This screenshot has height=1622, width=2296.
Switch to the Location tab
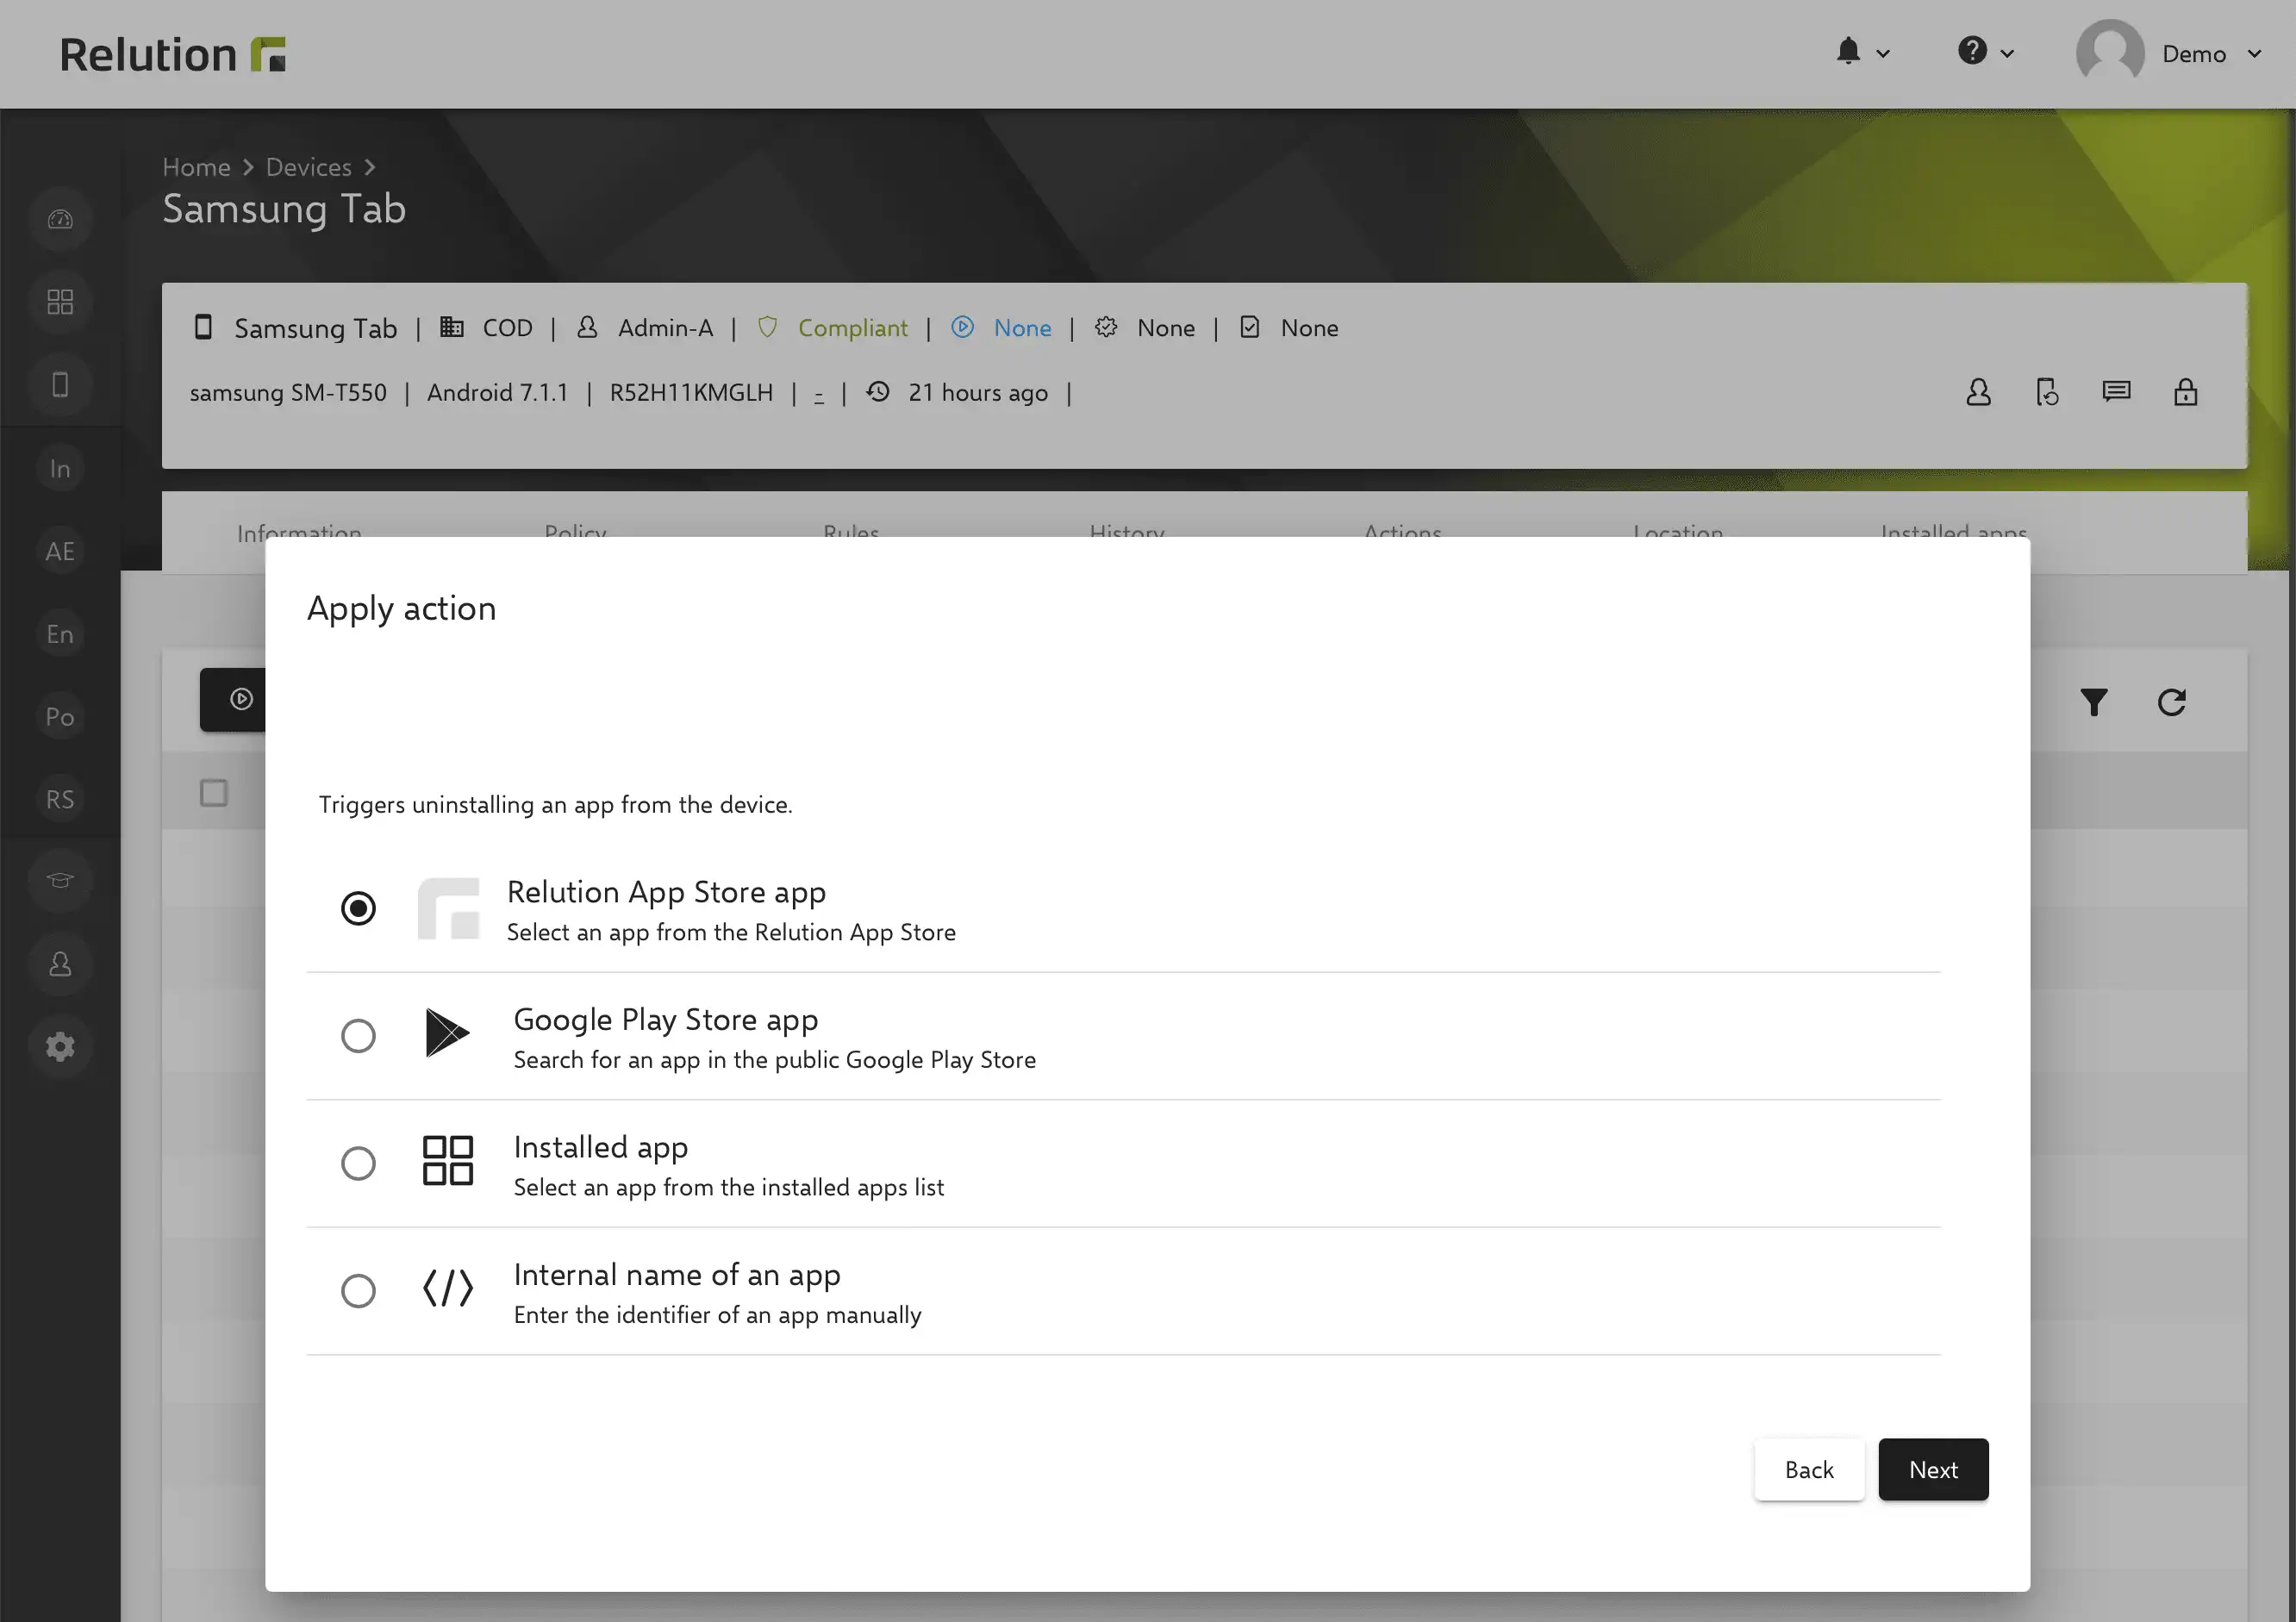1678,533
